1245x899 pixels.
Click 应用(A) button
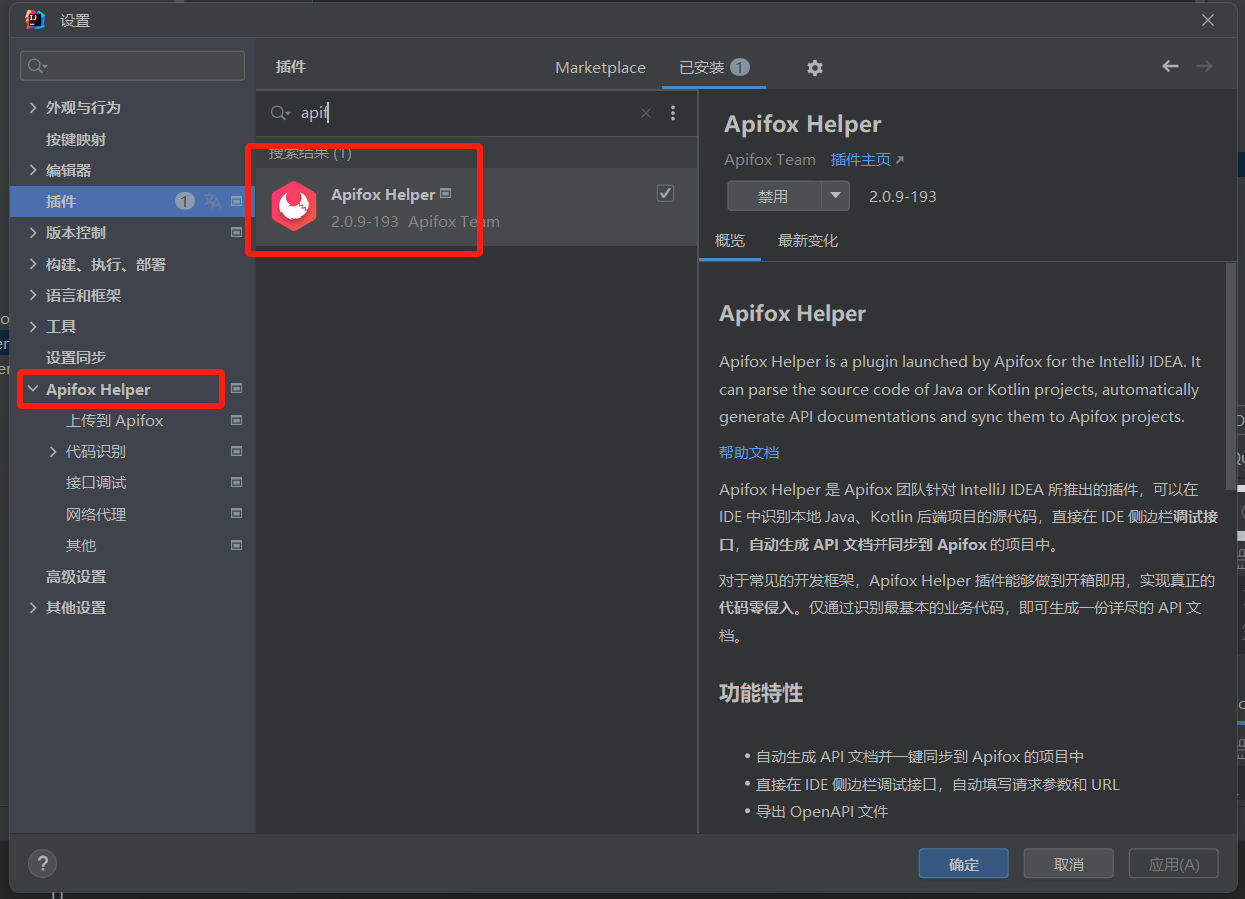tap(1174, 864)
